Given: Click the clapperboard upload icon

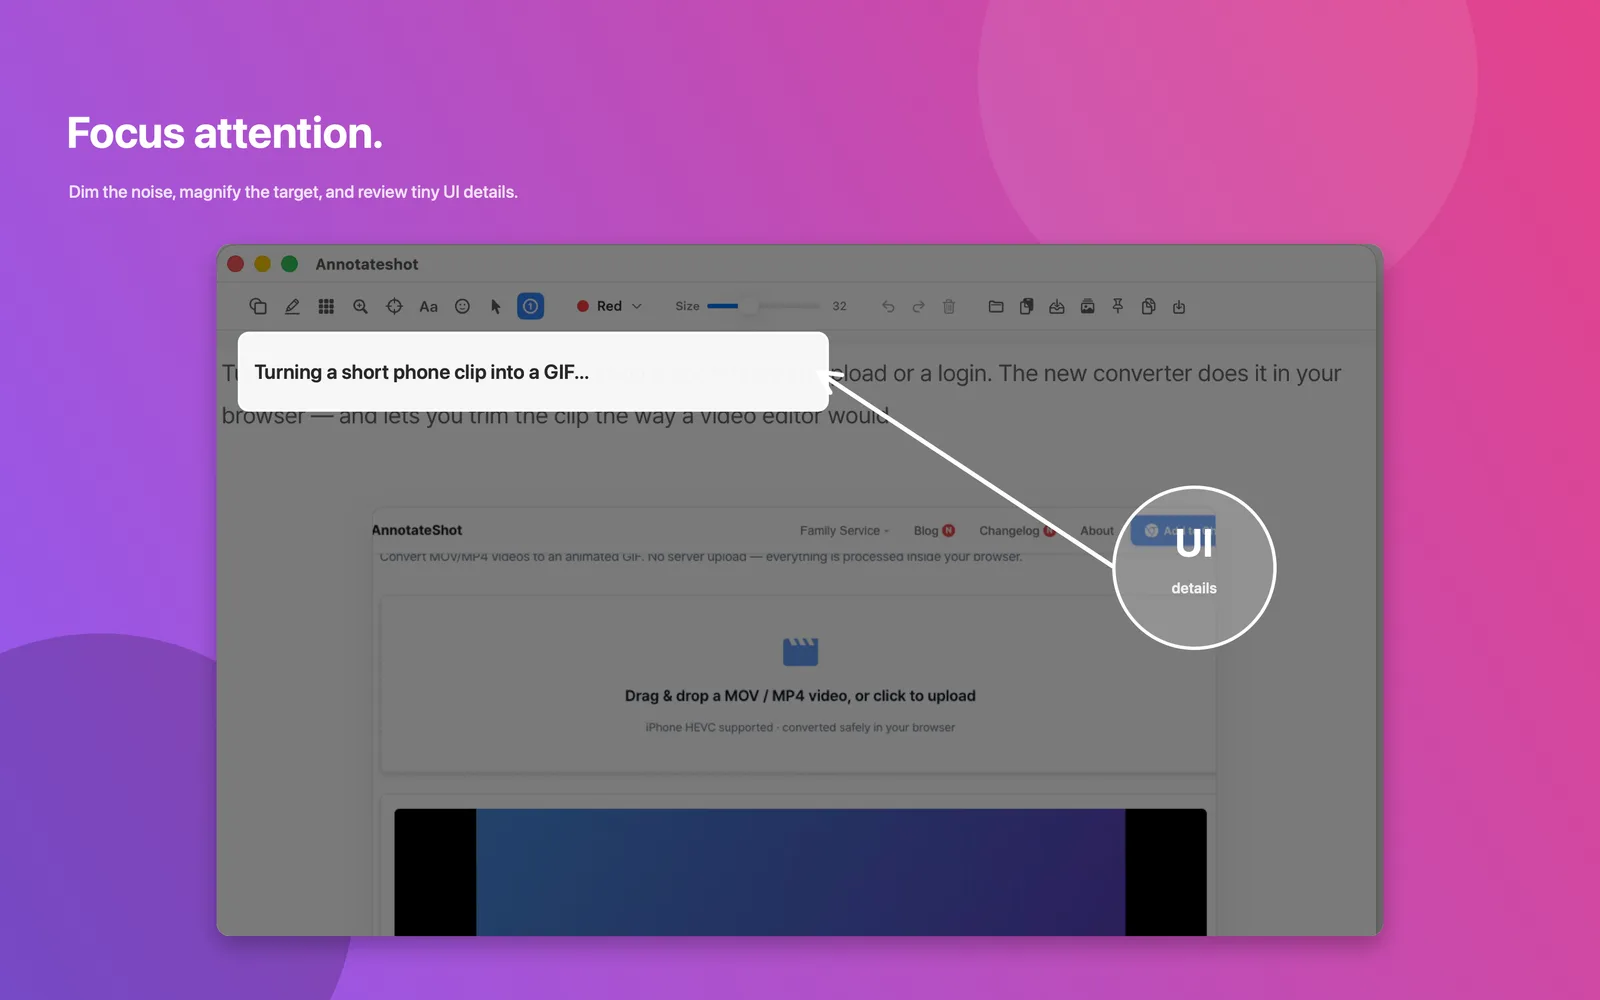Looking at the screenshot, I should click(x=800, y=652).
